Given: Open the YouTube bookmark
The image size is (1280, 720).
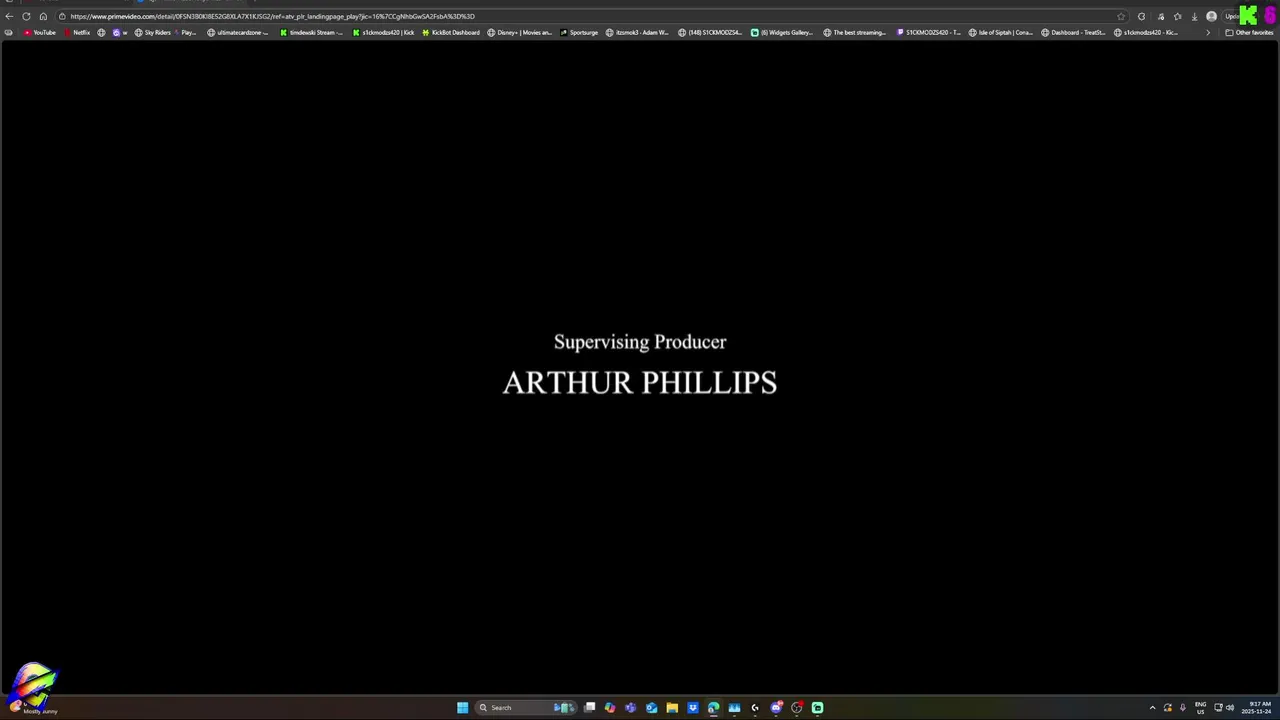Looking at the screenshot, I should point(40,32).
